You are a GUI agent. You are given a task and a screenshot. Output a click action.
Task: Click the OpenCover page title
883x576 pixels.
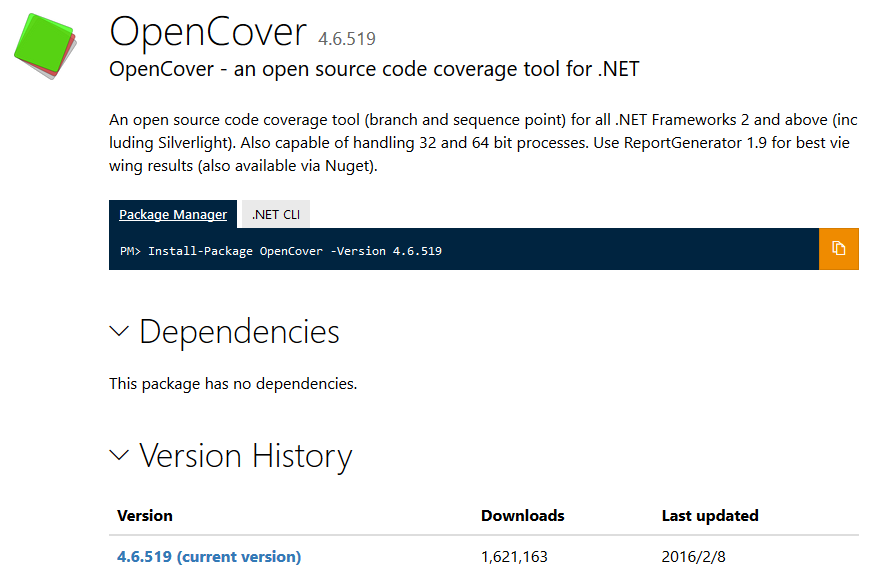[208, 32]
